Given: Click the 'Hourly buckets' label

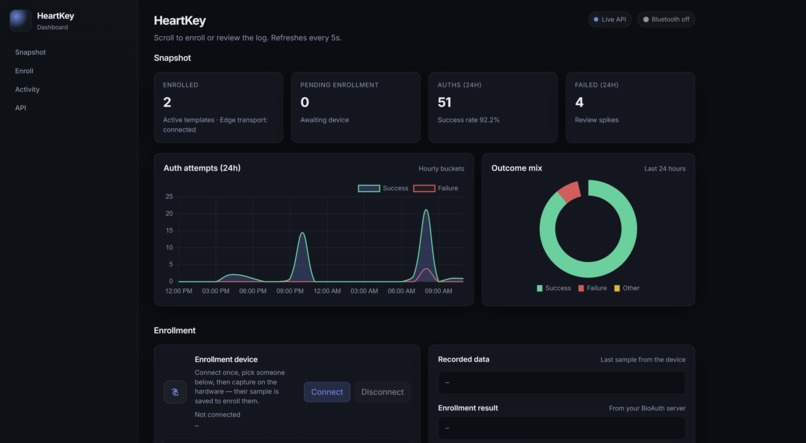Looking at the screenshot, I should click(x=441, y=169).
